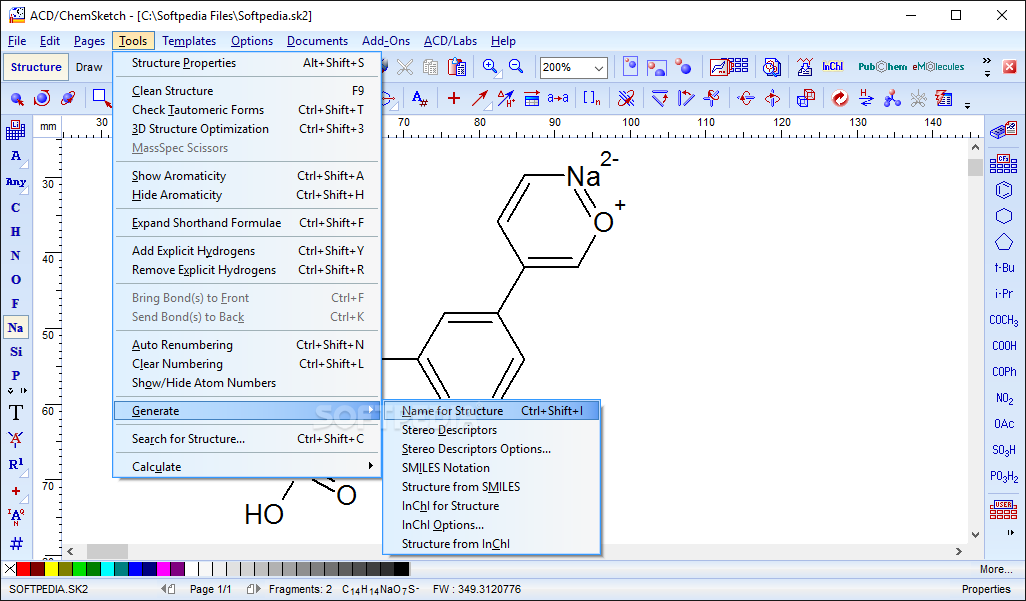
Task: Select the Sodium (Na) atom tool
Action: [x=16, y=327]
